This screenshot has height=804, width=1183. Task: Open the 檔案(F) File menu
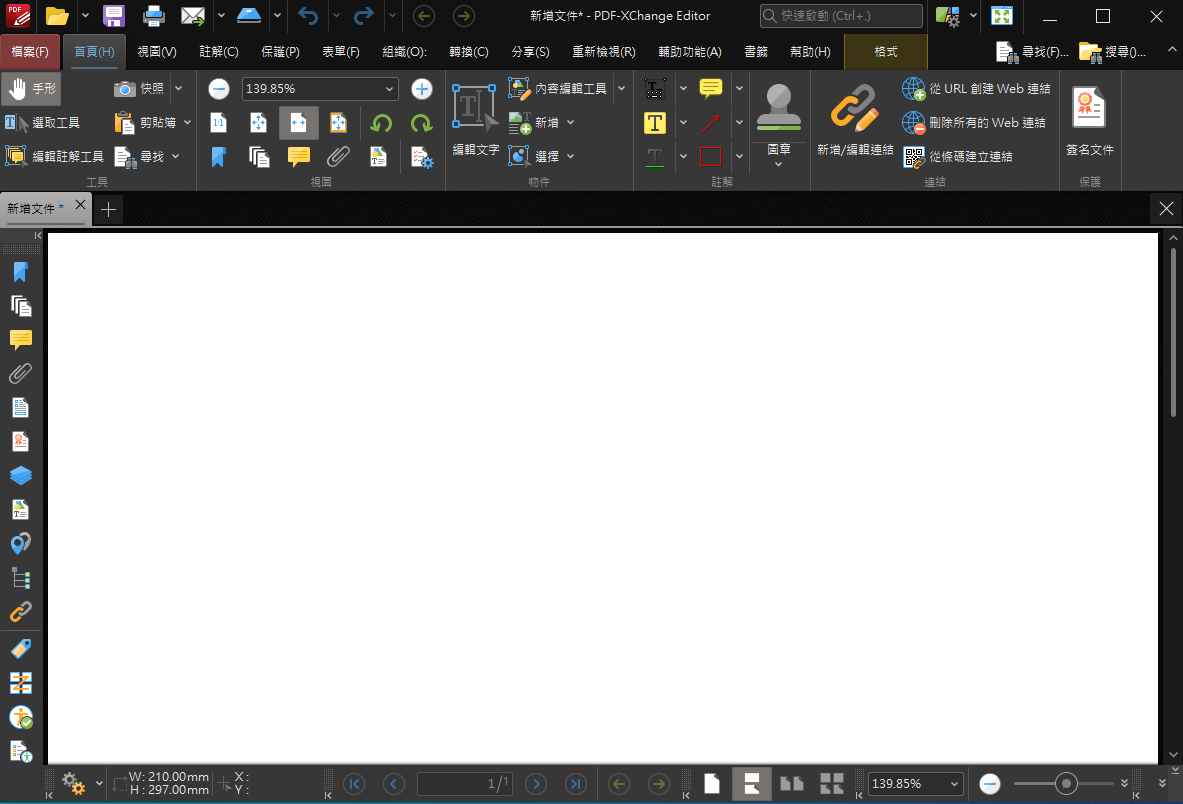tap(30, 52)
